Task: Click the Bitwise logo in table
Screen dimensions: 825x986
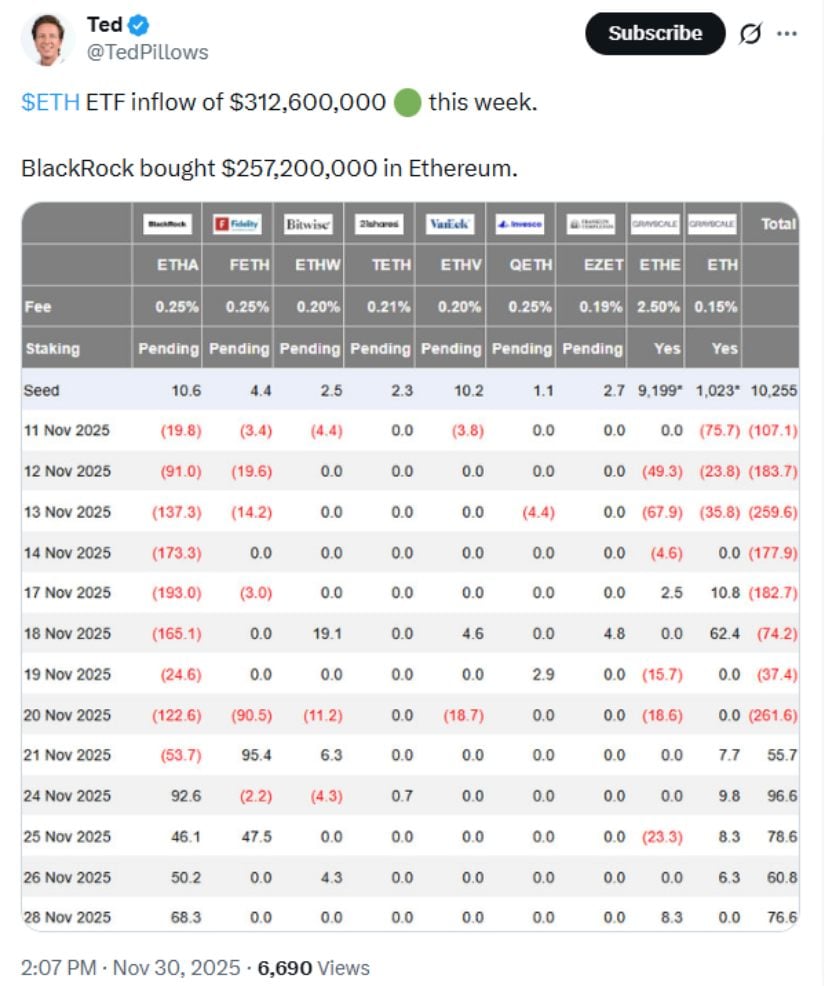Action: pyautogui.click(x=307, y=225)
